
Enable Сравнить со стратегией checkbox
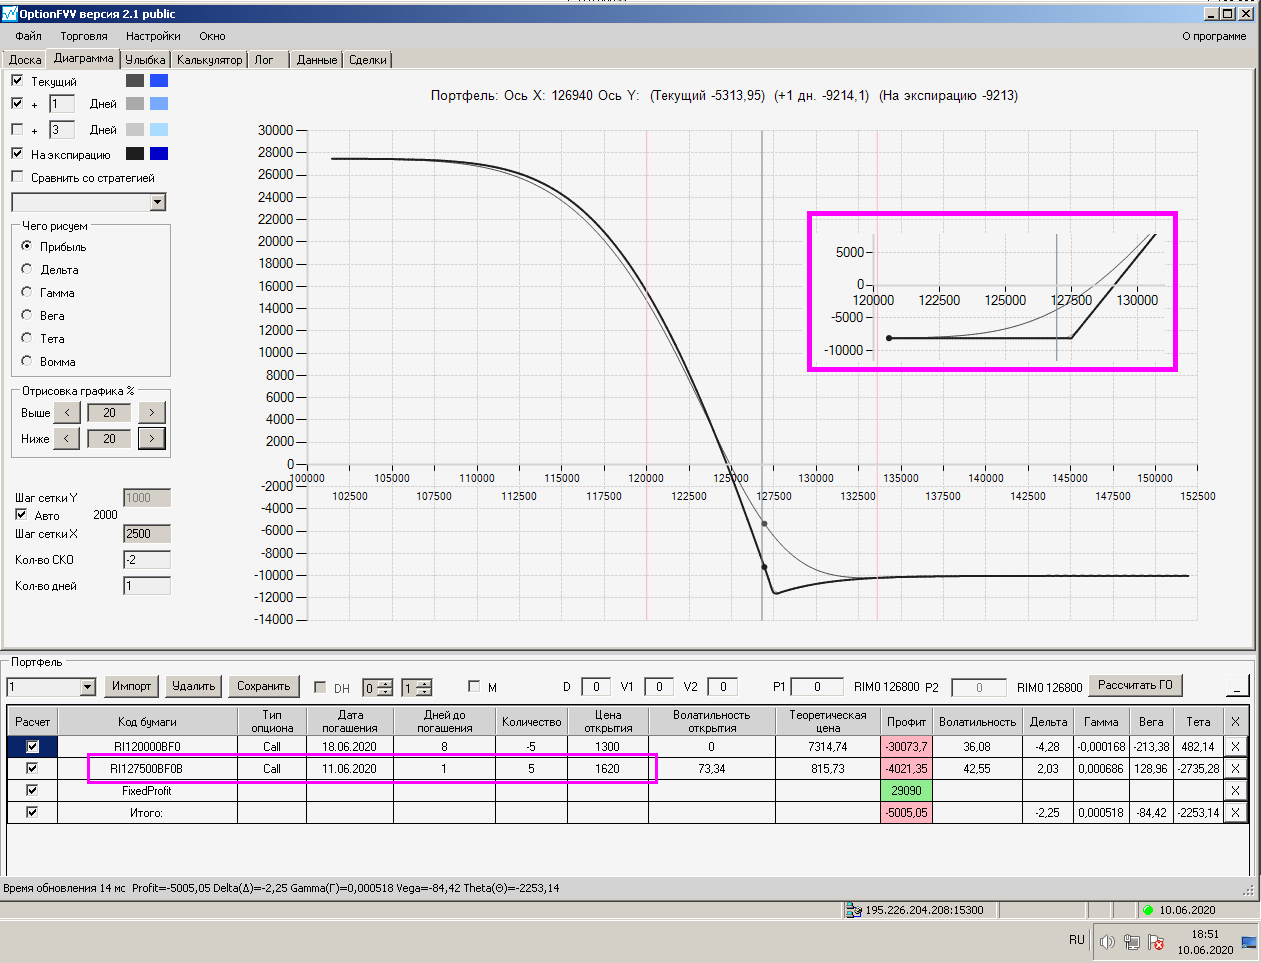pyautogui.click(x=17, y=177)
